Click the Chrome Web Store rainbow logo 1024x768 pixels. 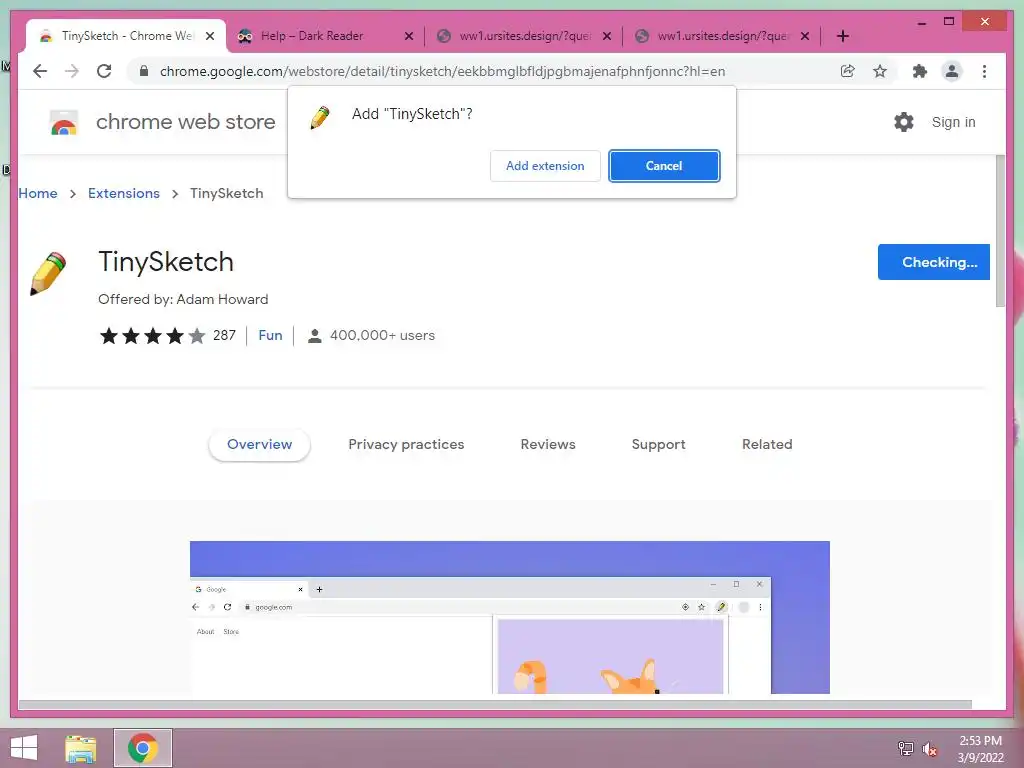coord(64,122)
